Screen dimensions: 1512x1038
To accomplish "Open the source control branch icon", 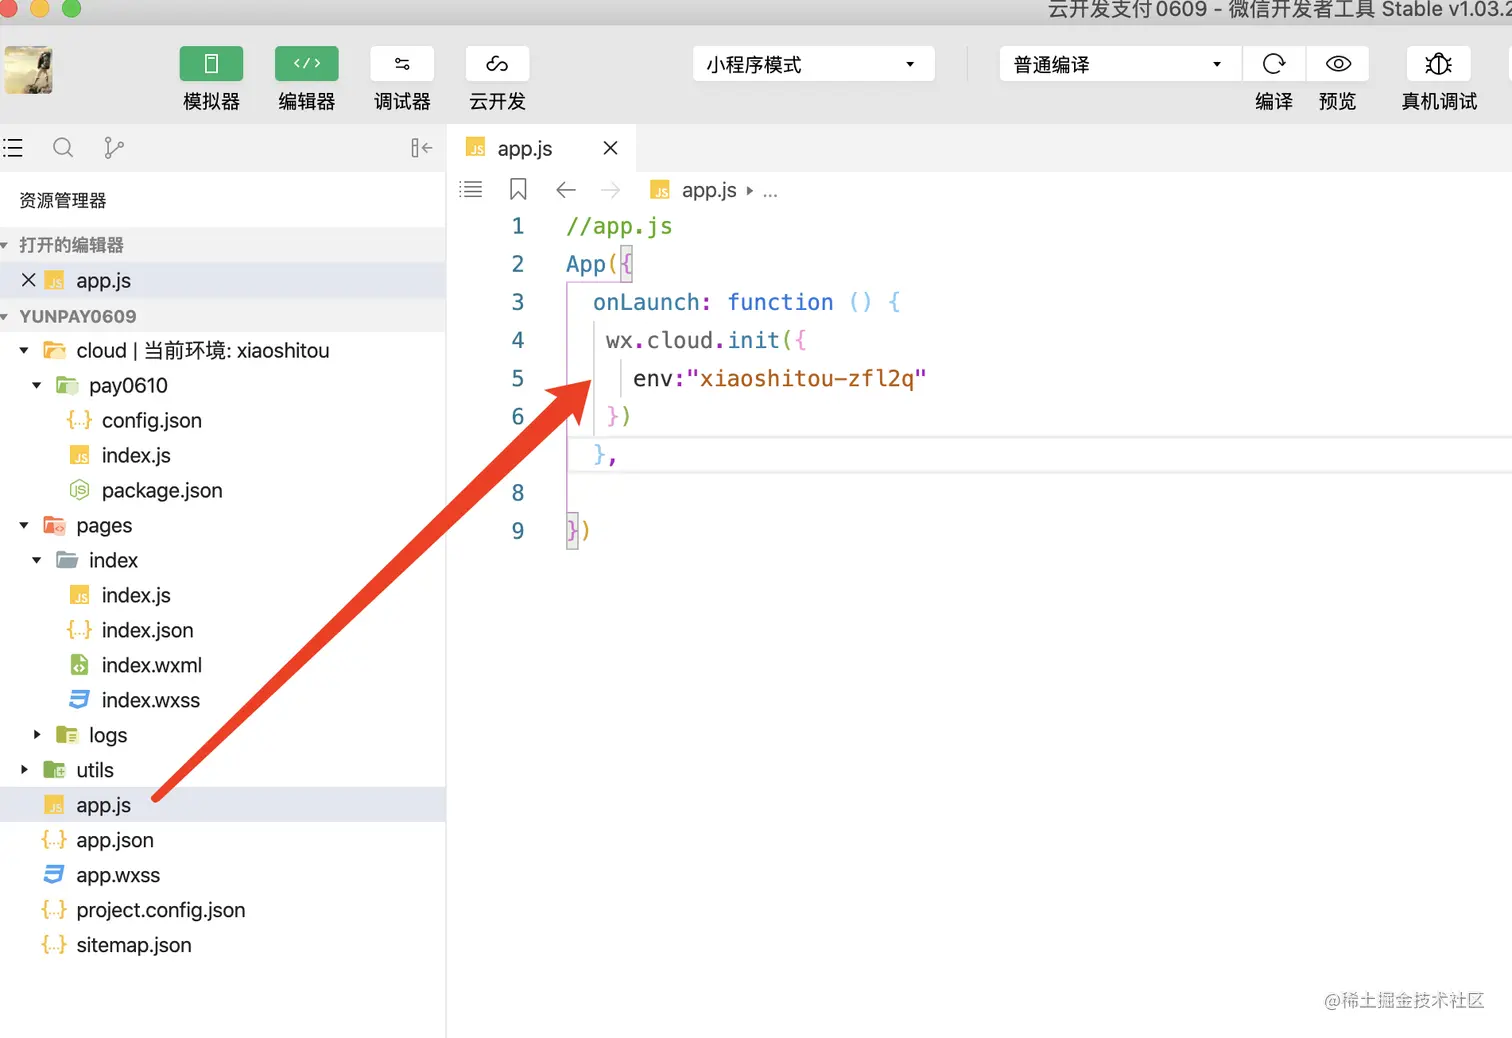I will [114, 148].
